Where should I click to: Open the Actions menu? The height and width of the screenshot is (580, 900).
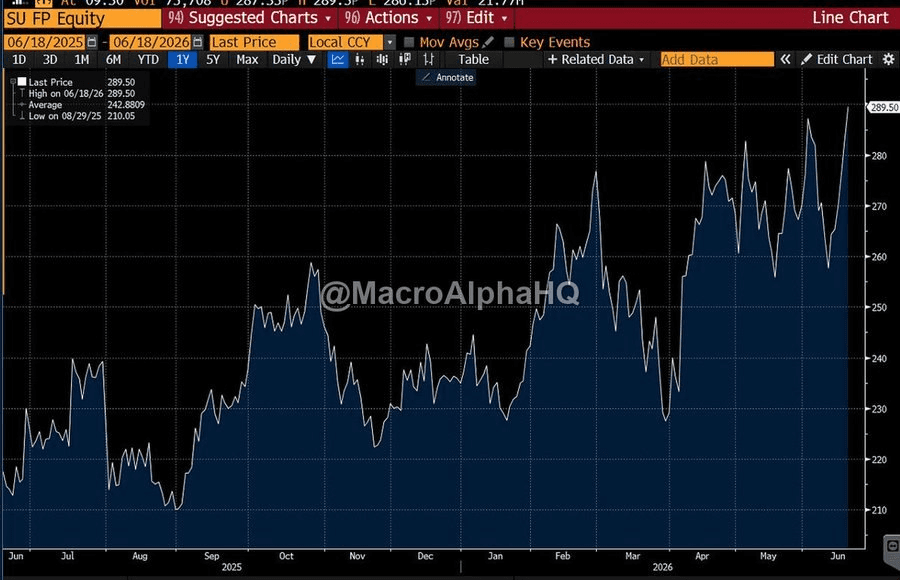(x=388, y=18)
